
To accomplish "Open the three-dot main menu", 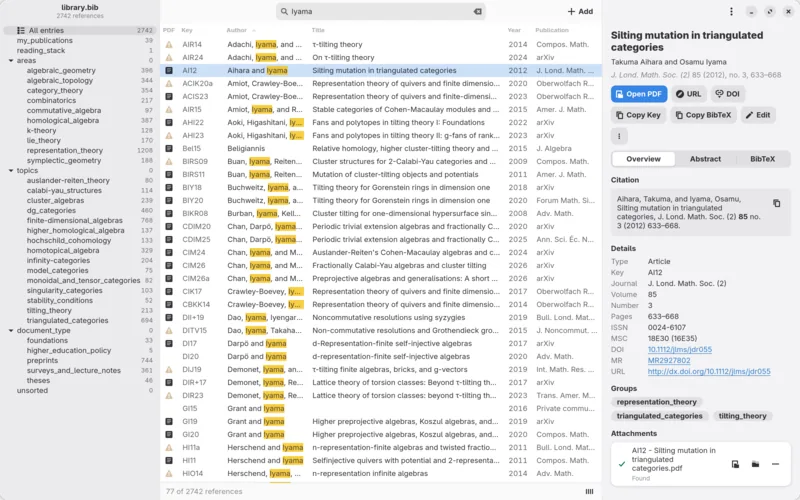I will click(x=731, y=11).
